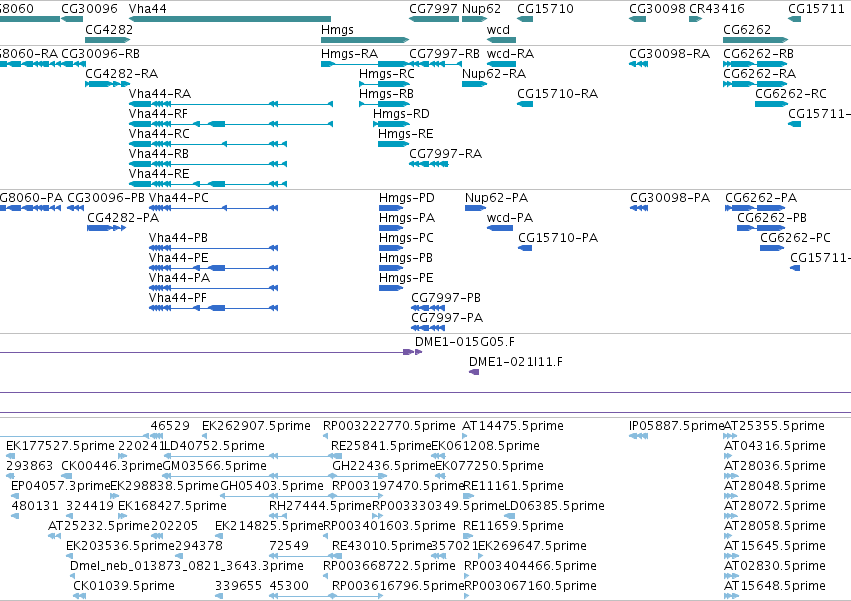Click the DME1-015G05.F feature label
851x601 pixels.
click(x=465, y=343)
